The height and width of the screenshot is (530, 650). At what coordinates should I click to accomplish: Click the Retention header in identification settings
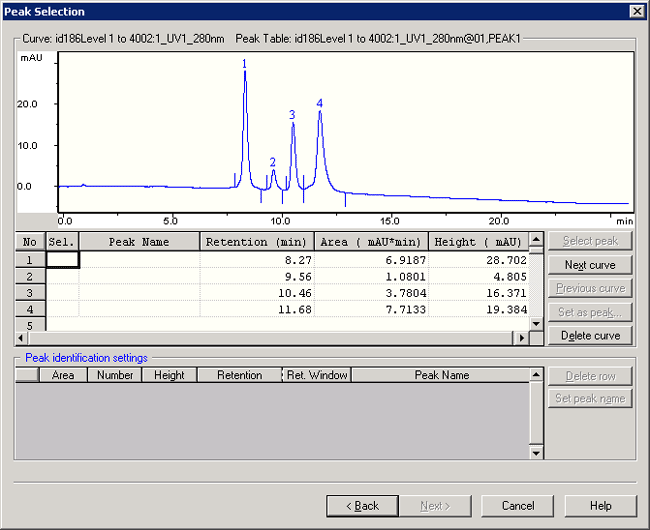[x=240, y=375]
